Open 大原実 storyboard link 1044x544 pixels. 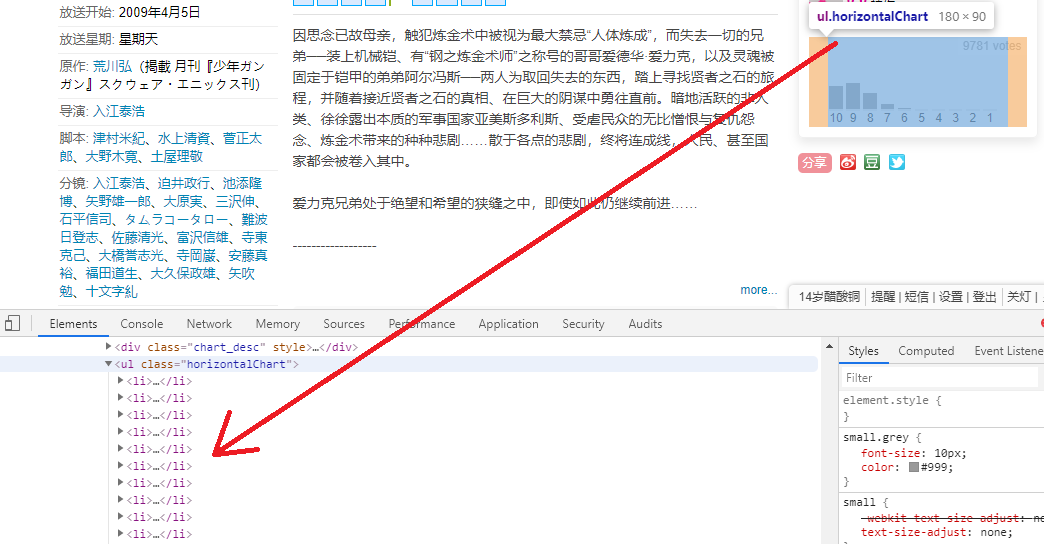tap(182, 201)
